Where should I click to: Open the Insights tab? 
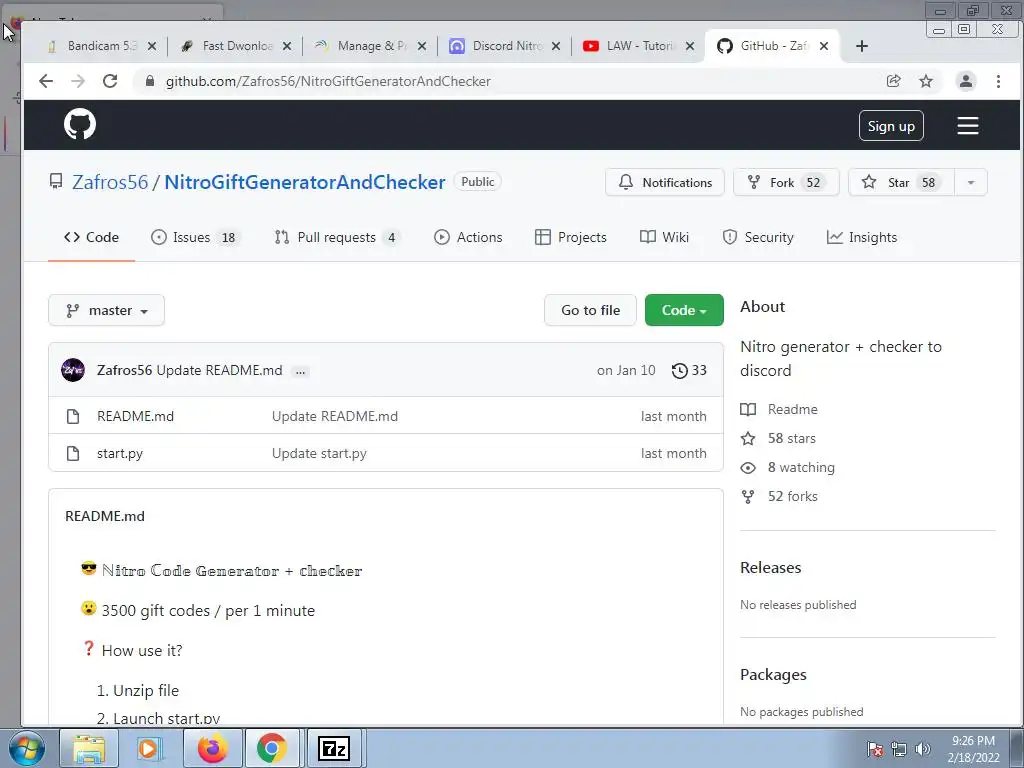pyautogui.click(x=862, y=237)
